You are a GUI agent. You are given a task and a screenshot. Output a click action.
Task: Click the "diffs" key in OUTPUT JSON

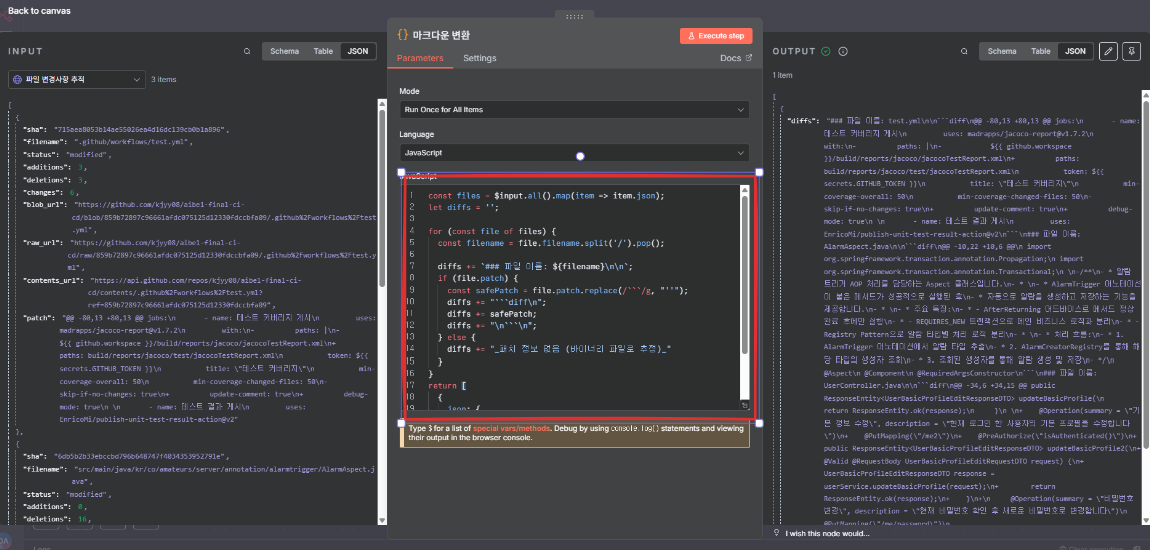pyautogui.click(x=802, y=121)
